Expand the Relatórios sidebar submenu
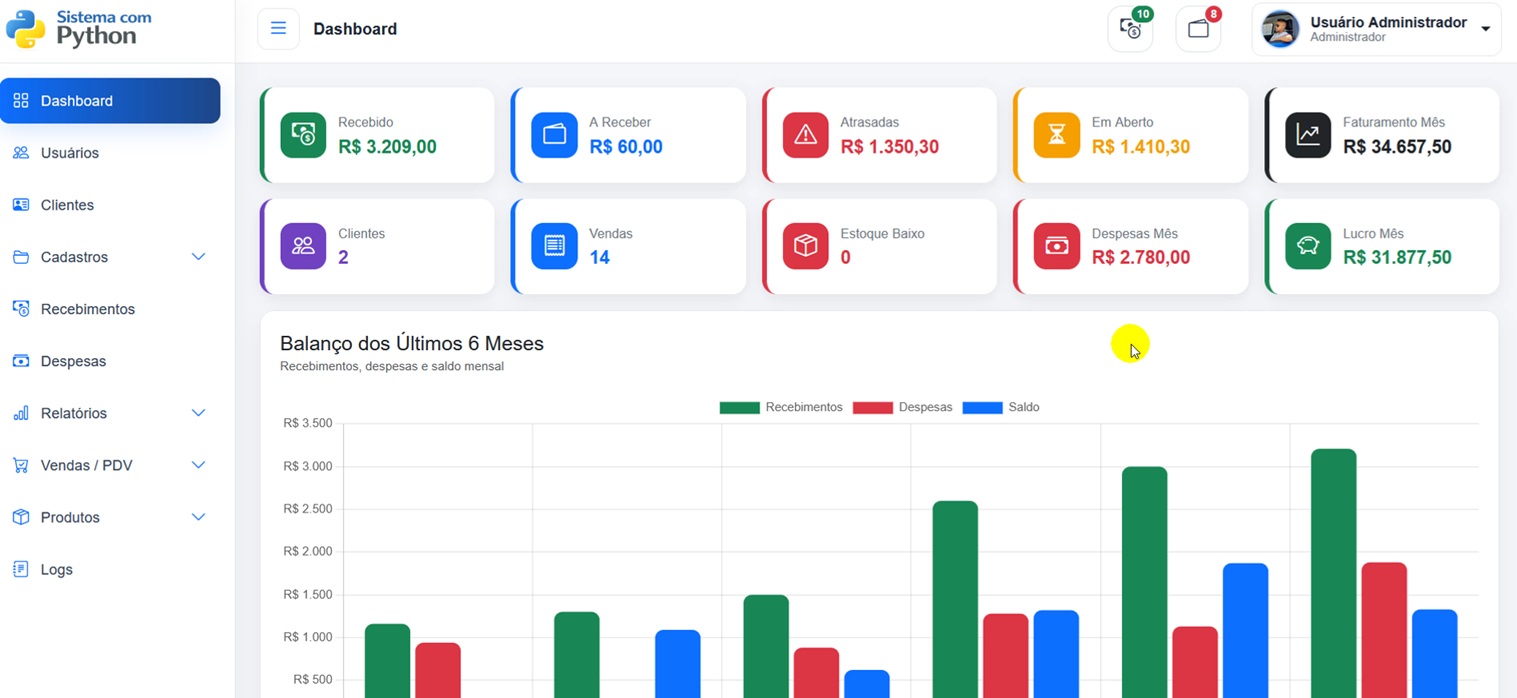The height and width of the screenshot is (698, 1517). click(x=110, y=413)
